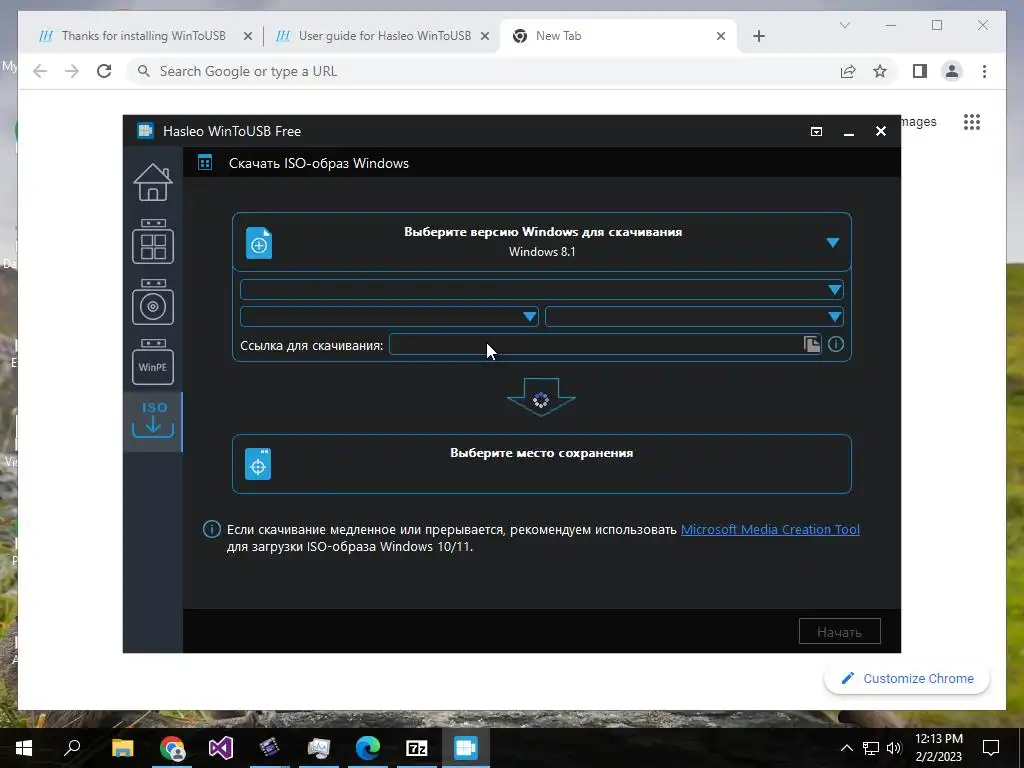The height and width of the screenshot is (768, 1024).
Task: Click the WinToUSB menu icon in title bar
Action: click(816, 131)
